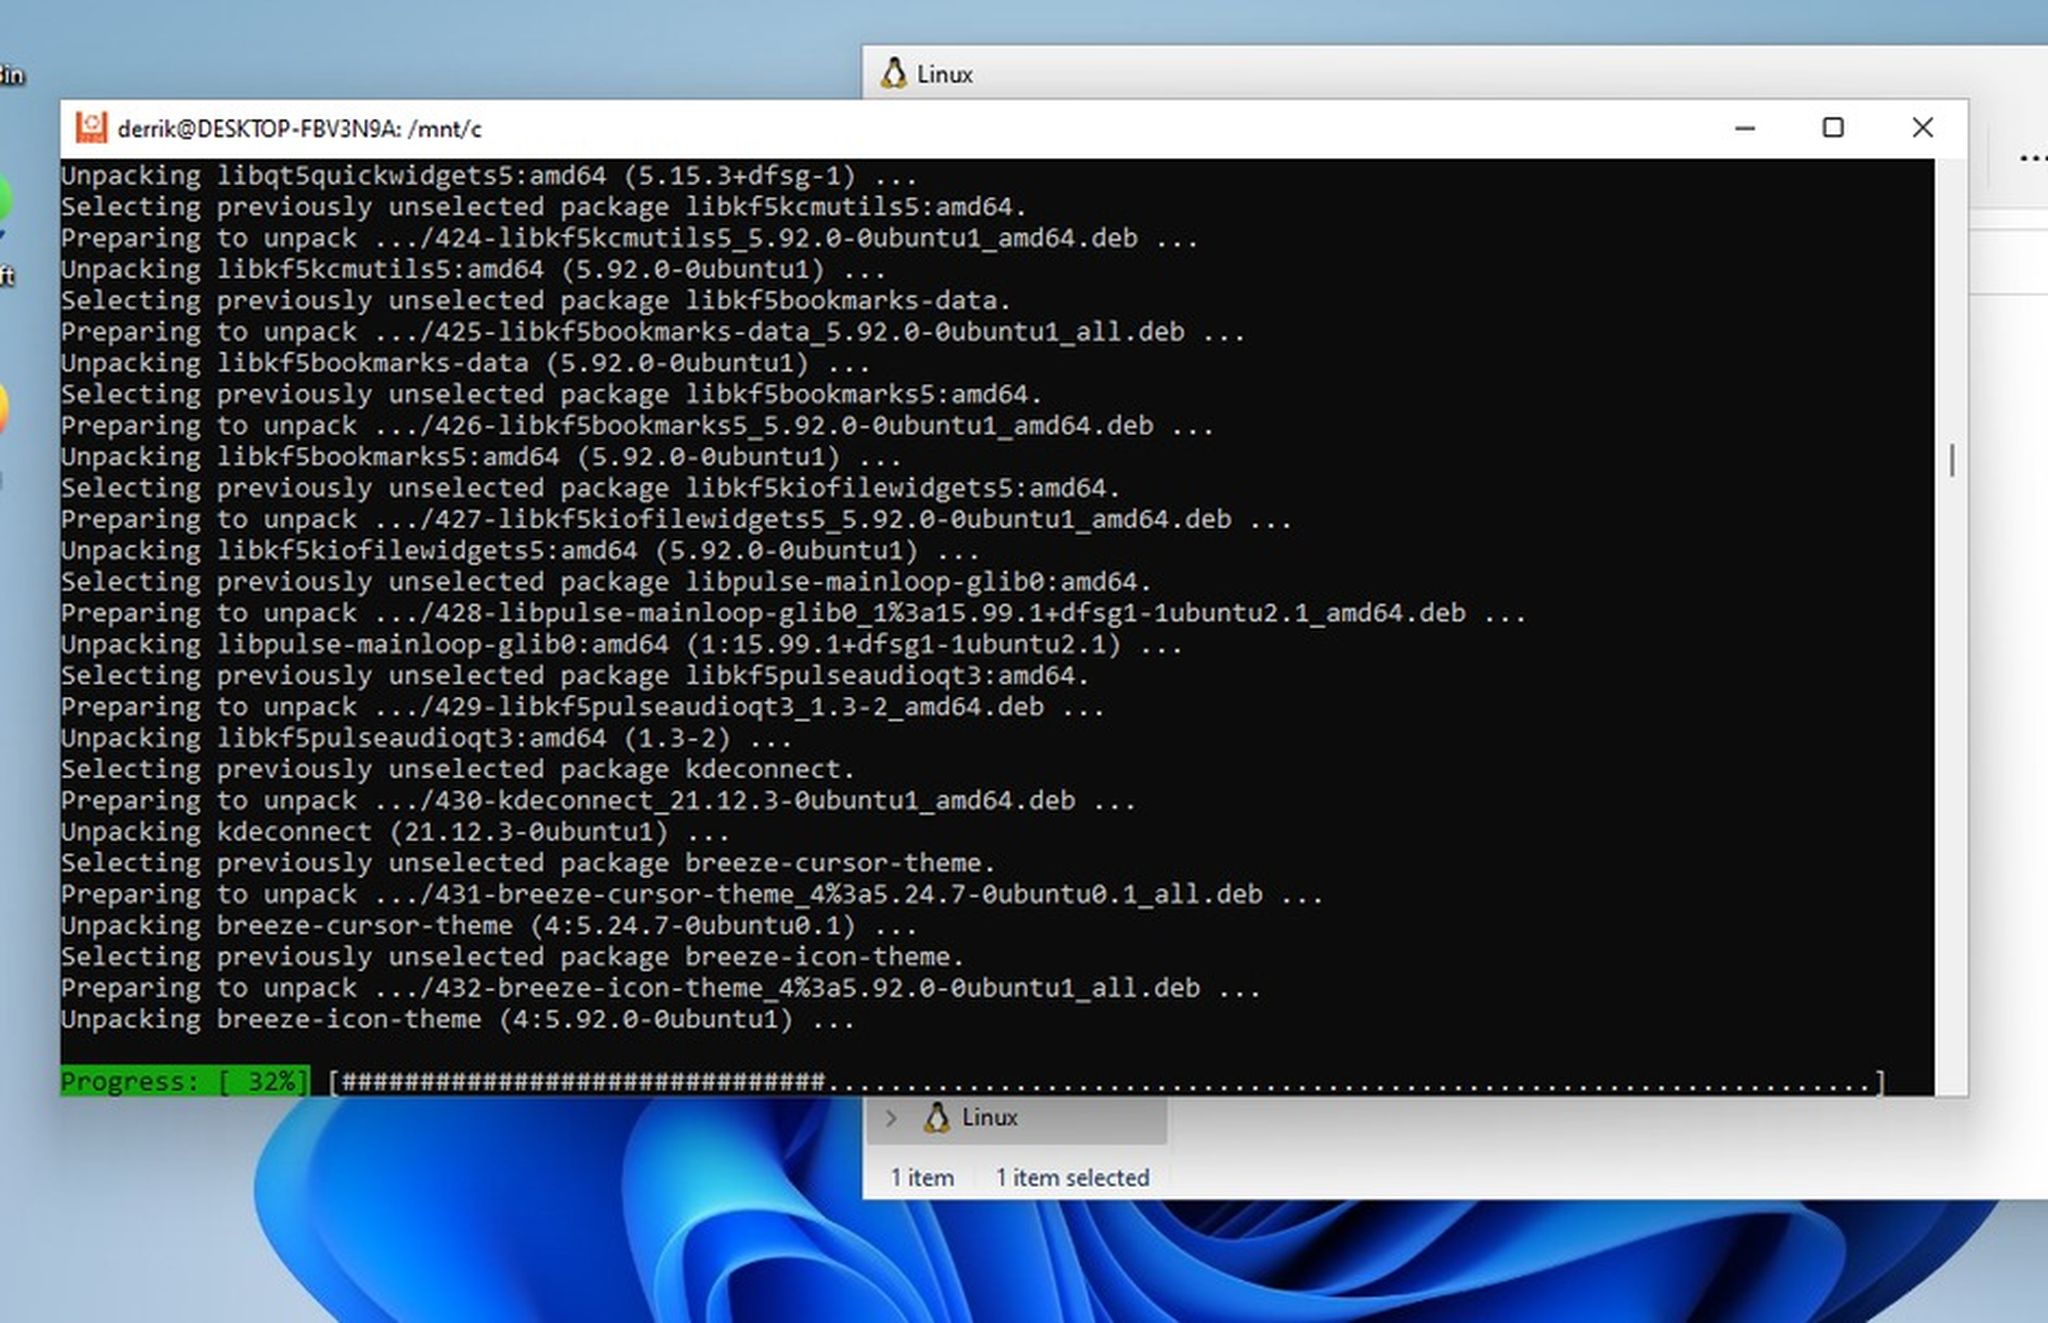Click the Linux title text in File Explorer

945,75
